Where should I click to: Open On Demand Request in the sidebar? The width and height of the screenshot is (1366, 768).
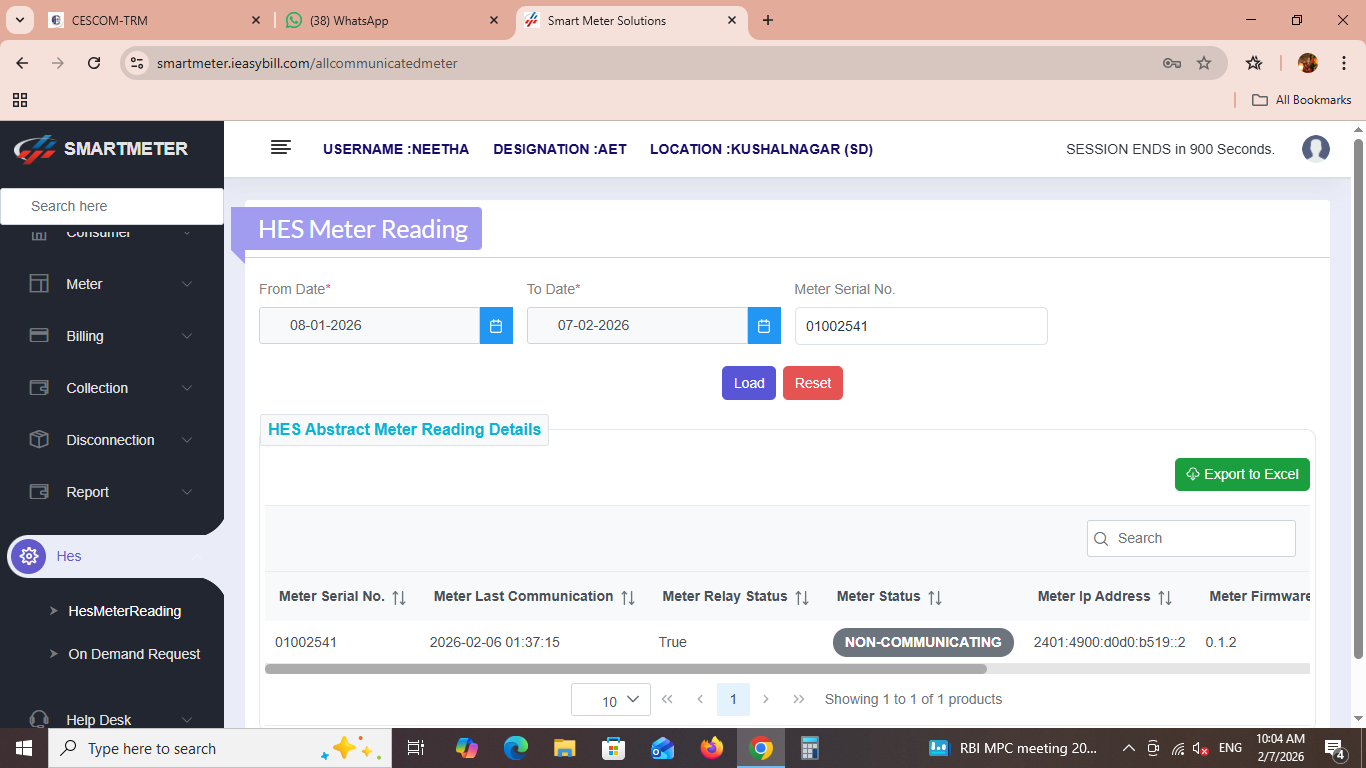pos(134,654)
